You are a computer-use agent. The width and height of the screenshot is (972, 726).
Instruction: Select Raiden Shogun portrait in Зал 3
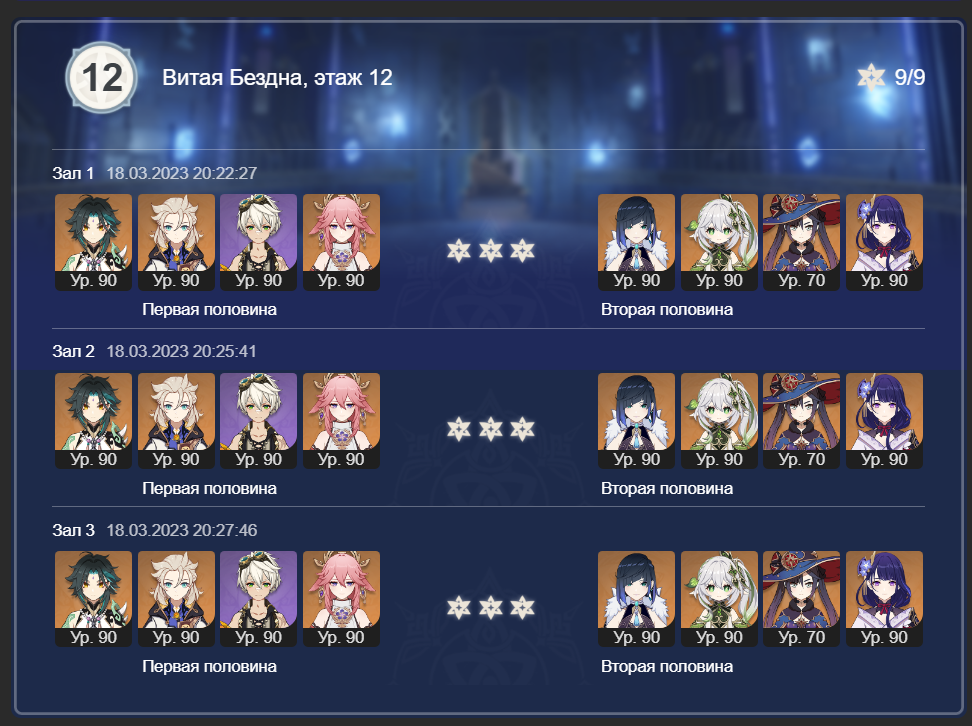(x=884, y=599)
